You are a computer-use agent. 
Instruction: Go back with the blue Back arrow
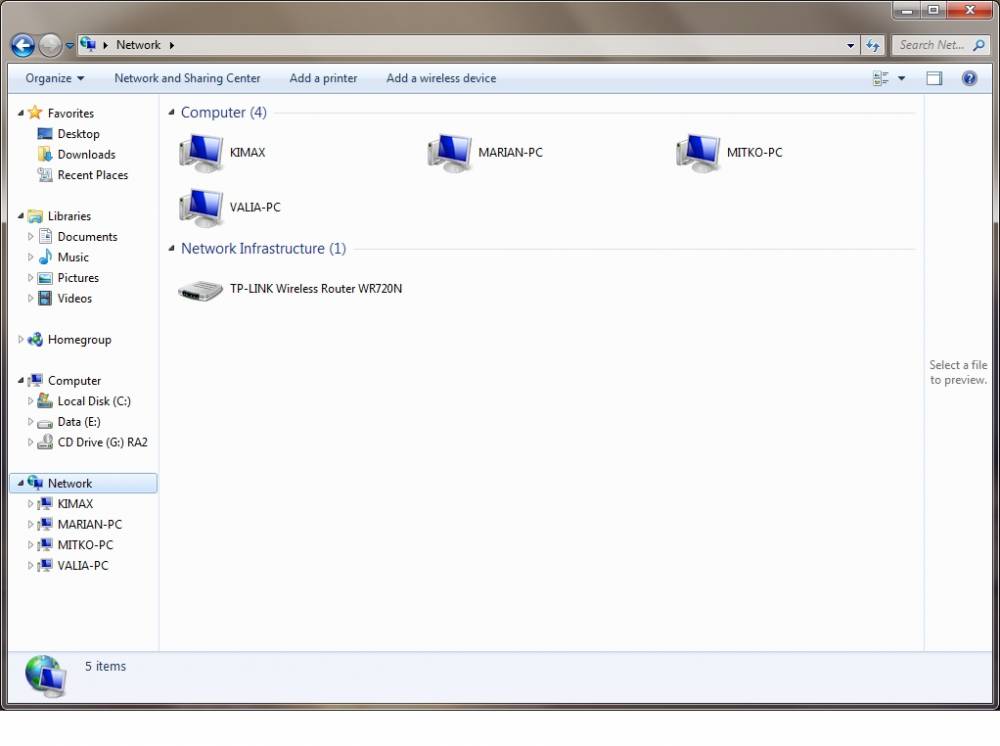click(x=23, y=45)
